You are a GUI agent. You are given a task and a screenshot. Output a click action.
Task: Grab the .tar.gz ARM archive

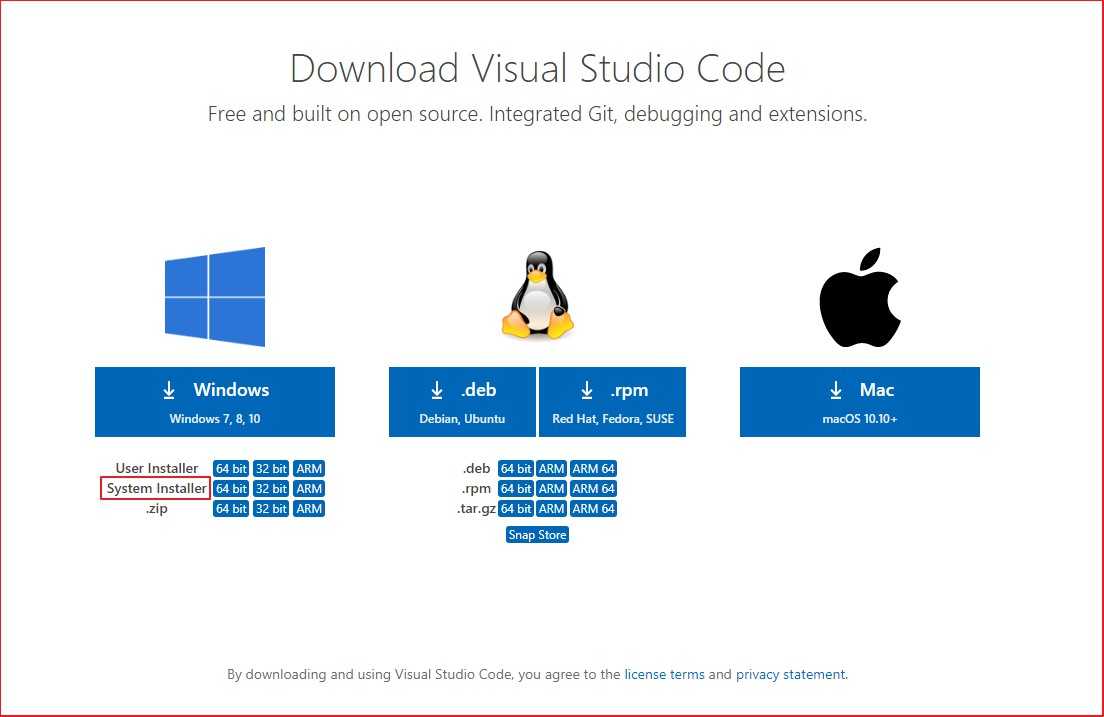click(x=551, y=509)
